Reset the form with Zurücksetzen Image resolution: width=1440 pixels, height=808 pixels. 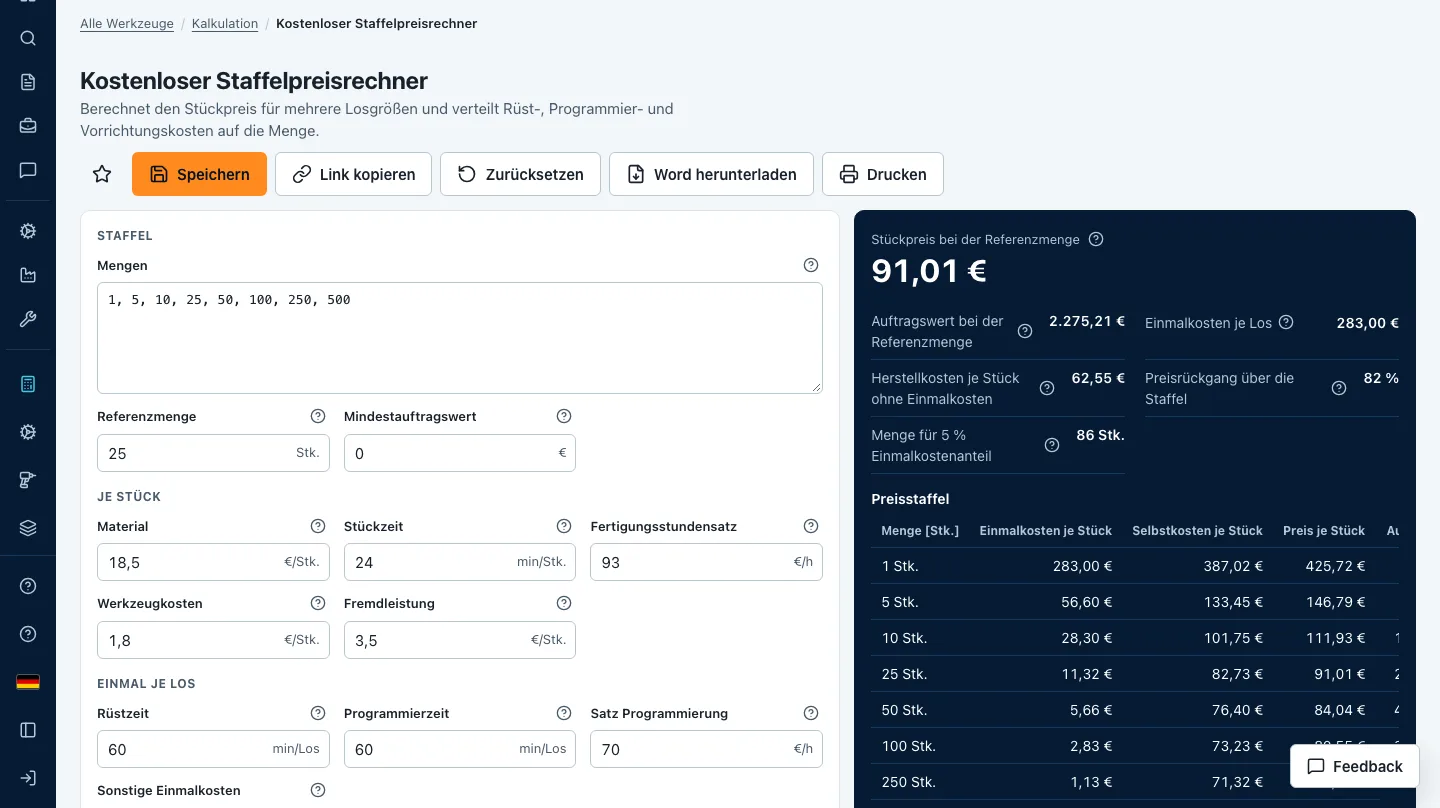pos(520,174)
